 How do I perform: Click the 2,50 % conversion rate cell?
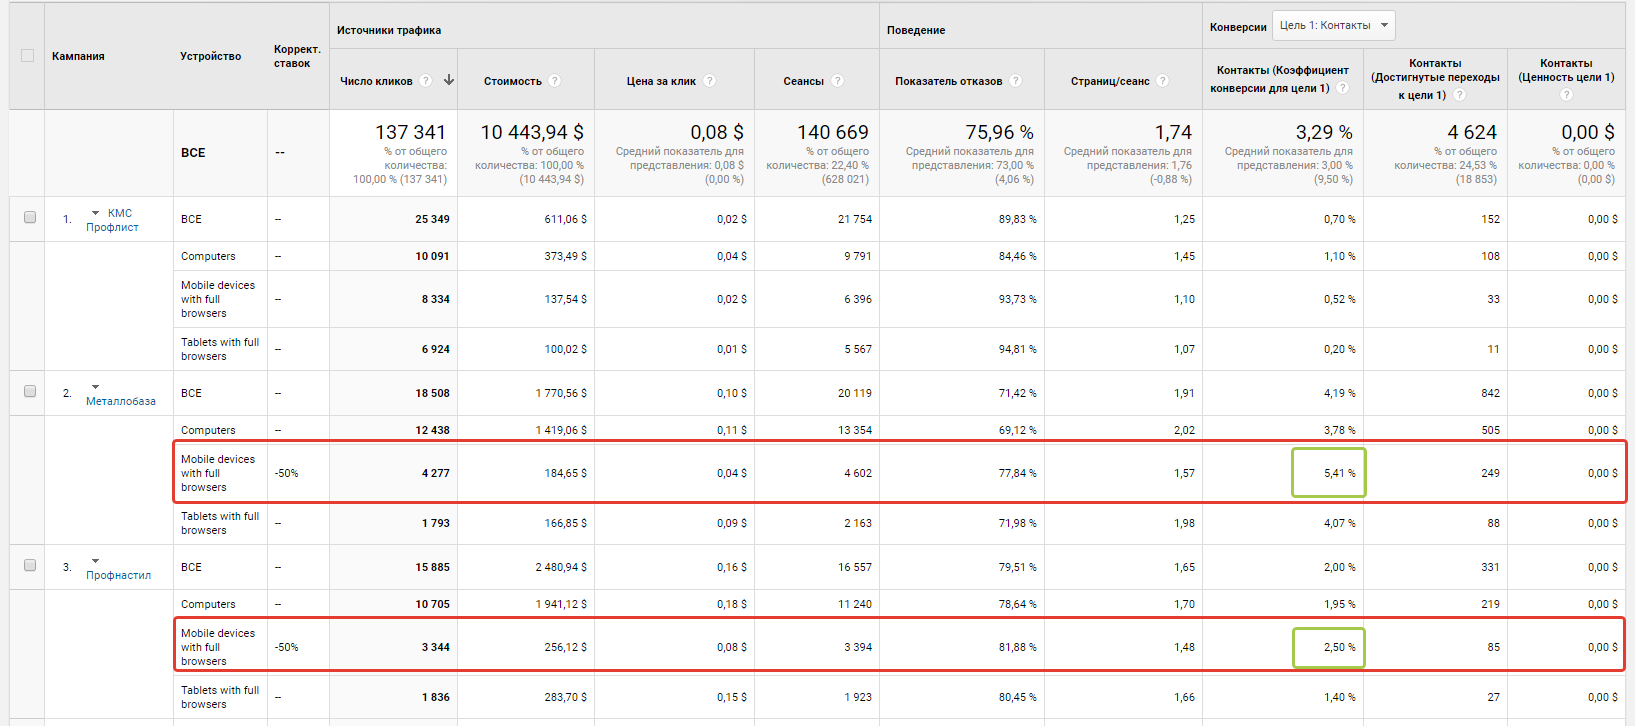point(1340,647)
